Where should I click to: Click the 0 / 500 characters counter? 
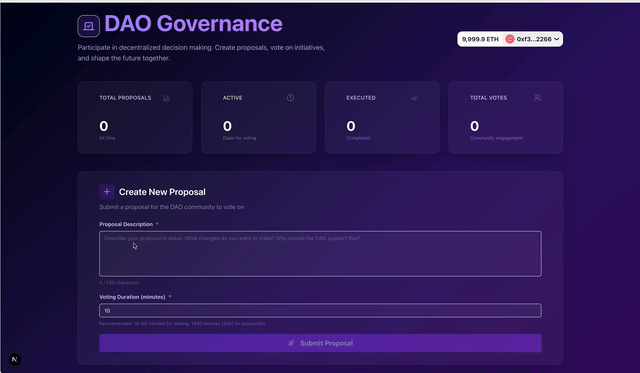(119, 282)
